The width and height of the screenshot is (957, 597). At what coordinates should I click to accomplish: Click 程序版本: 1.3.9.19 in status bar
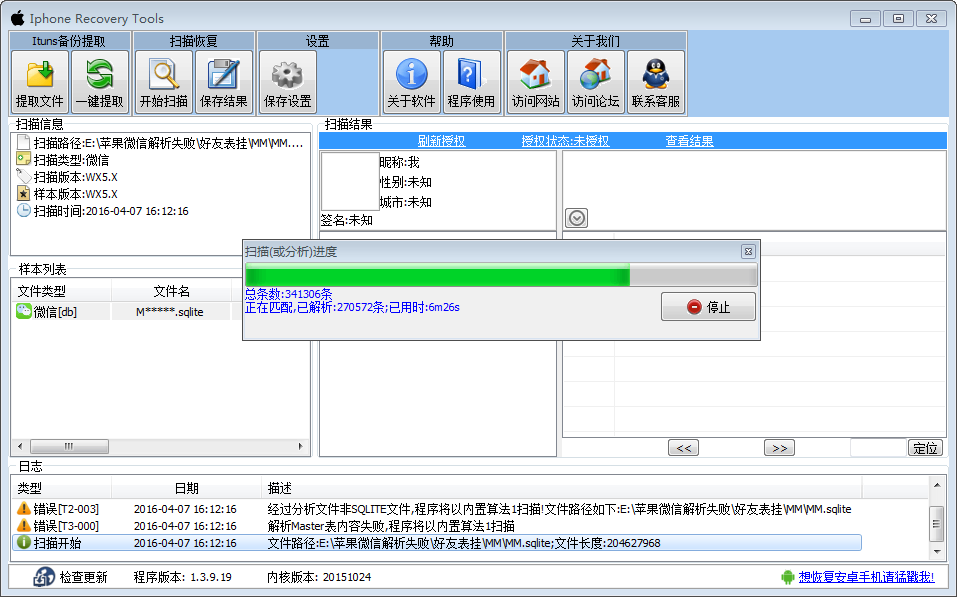(182, 577)
